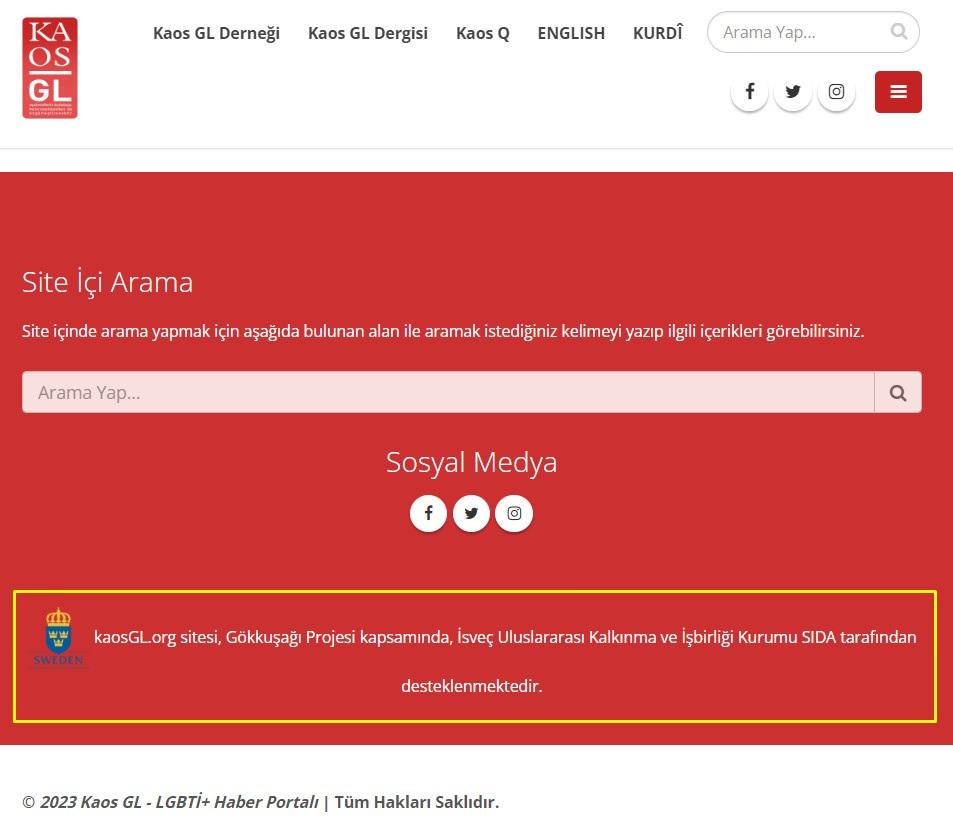Open the Kaos Q link

pos(482,33)
